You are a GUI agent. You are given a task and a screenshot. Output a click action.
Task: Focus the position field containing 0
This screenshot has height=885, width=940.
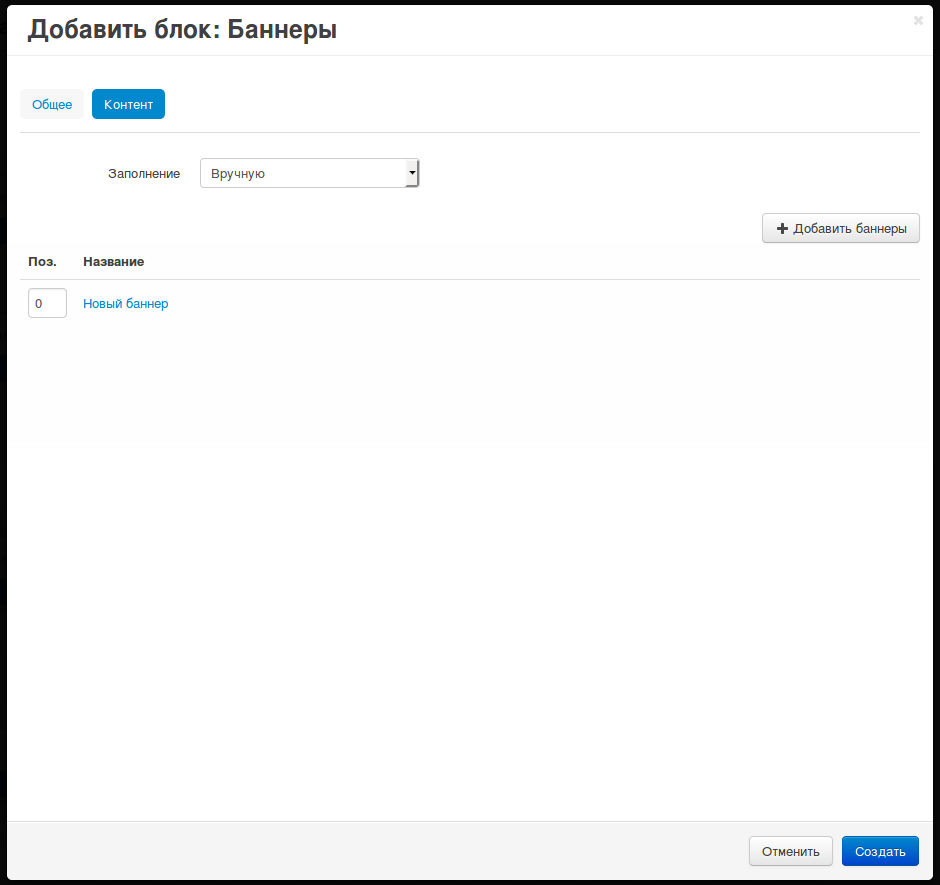[x=47, y=303]
